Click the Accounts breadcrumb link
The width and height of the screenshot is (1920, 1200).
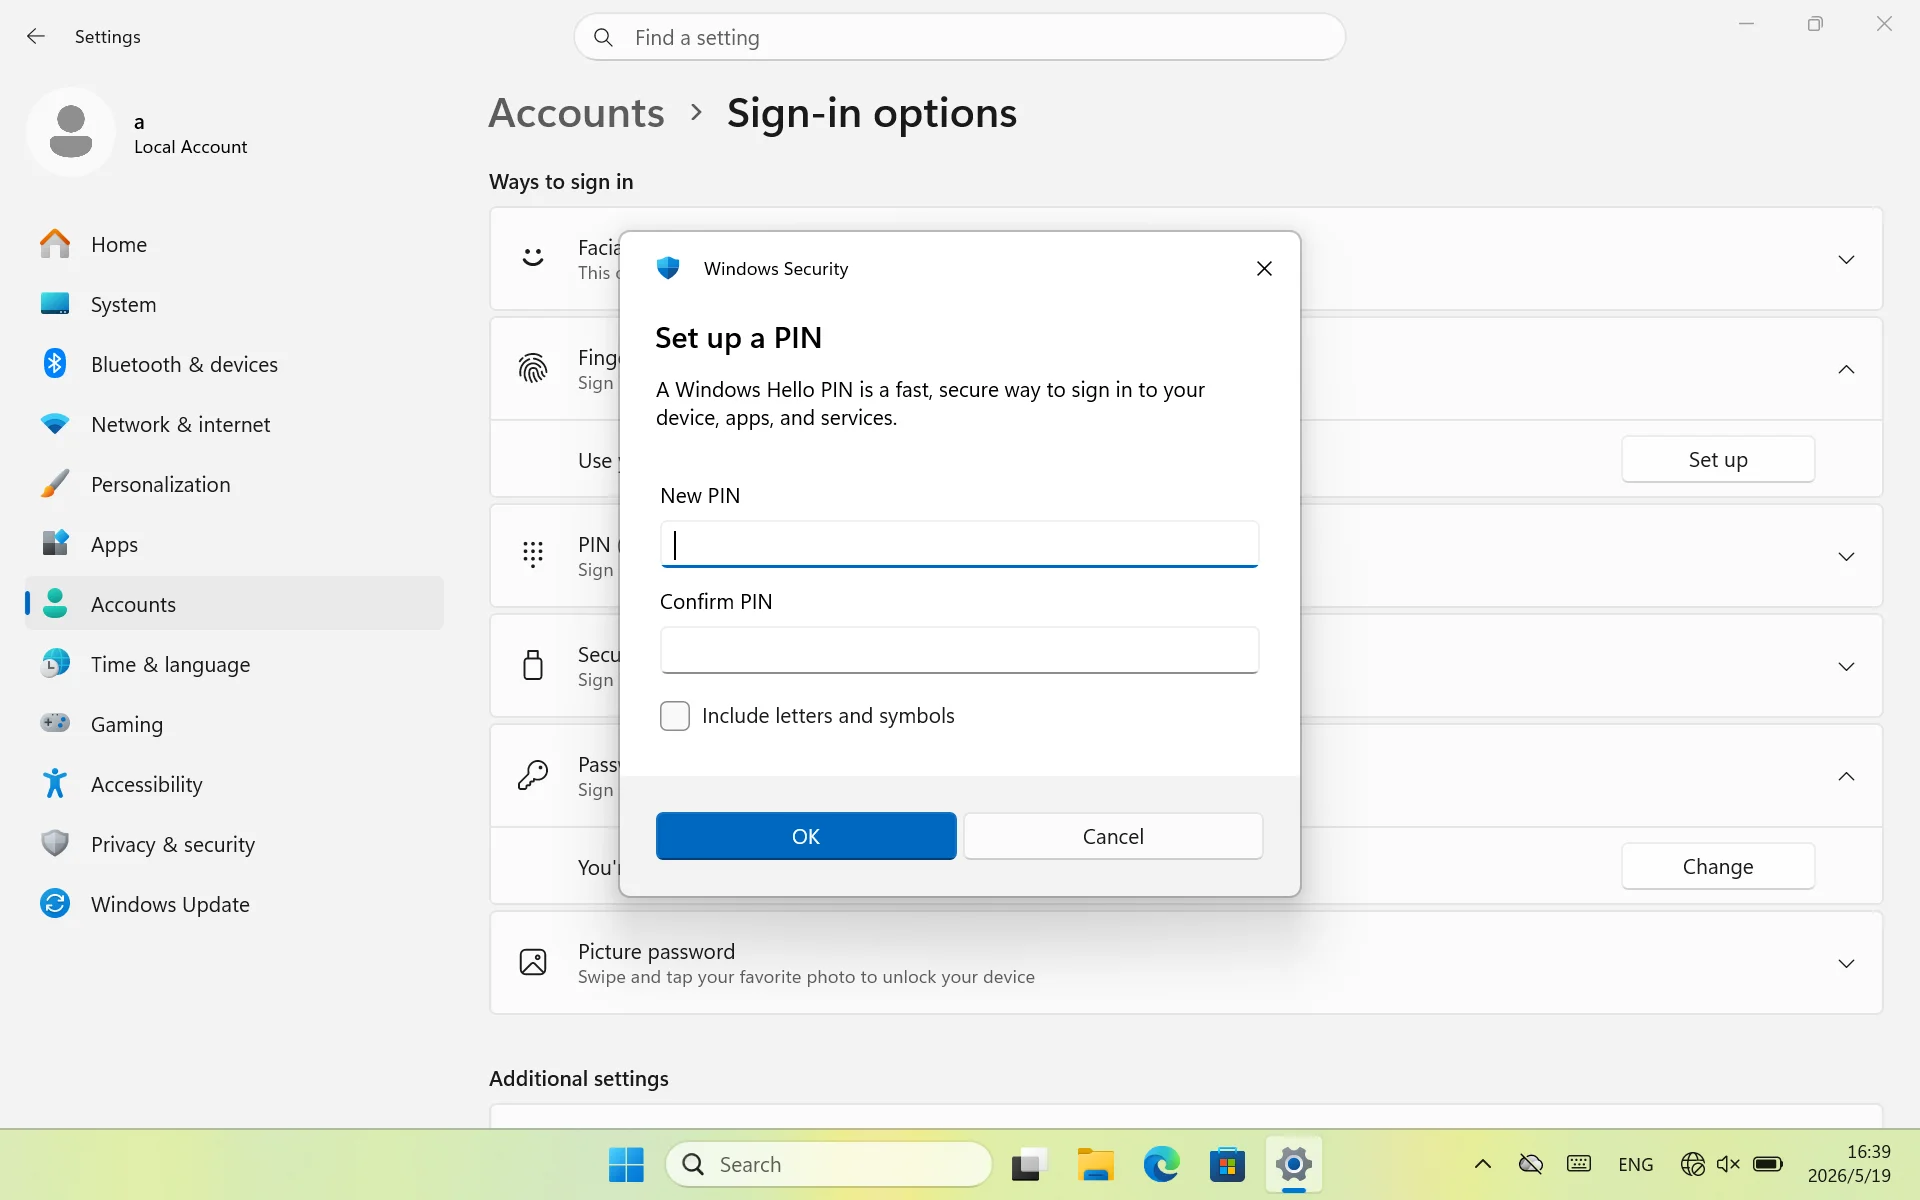[x=576, y=113]
